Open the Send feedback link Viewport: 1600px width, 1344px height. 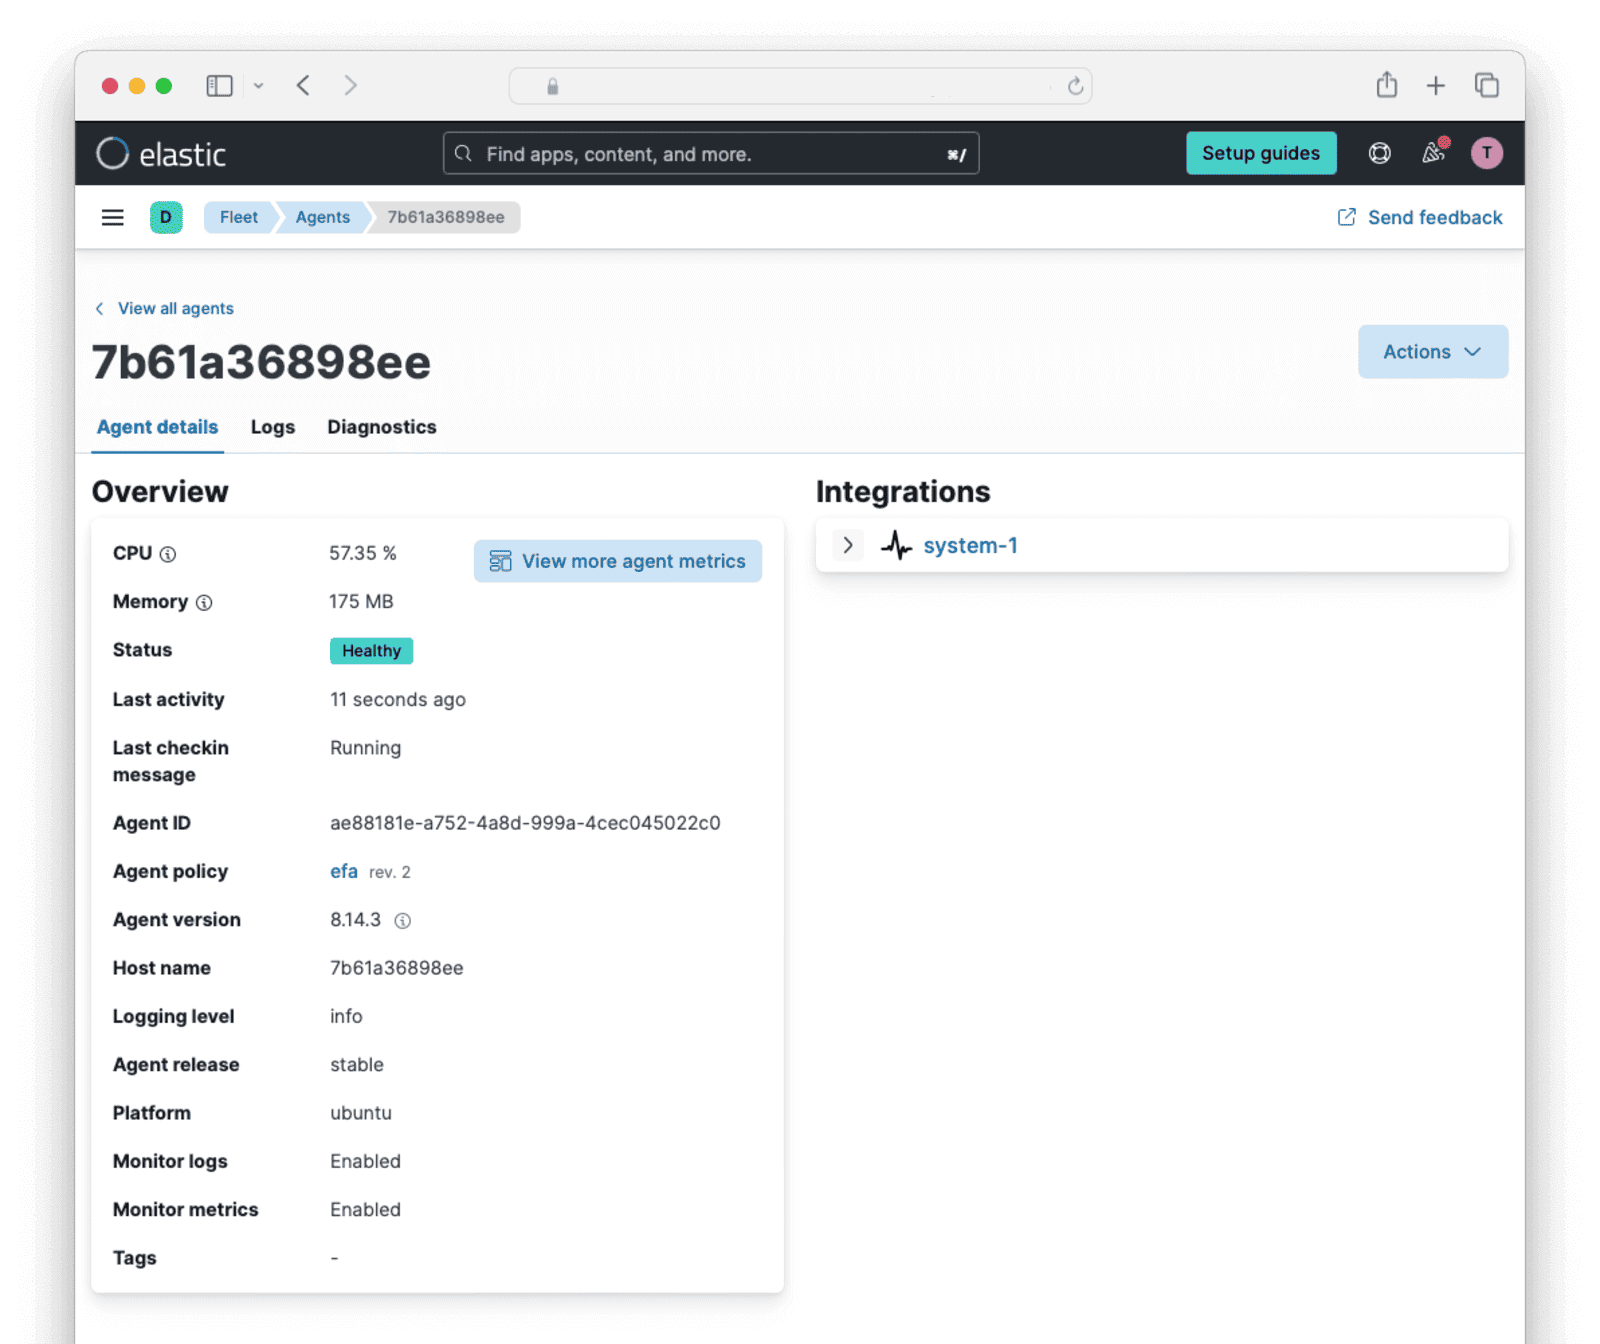tap(1435, 217)
